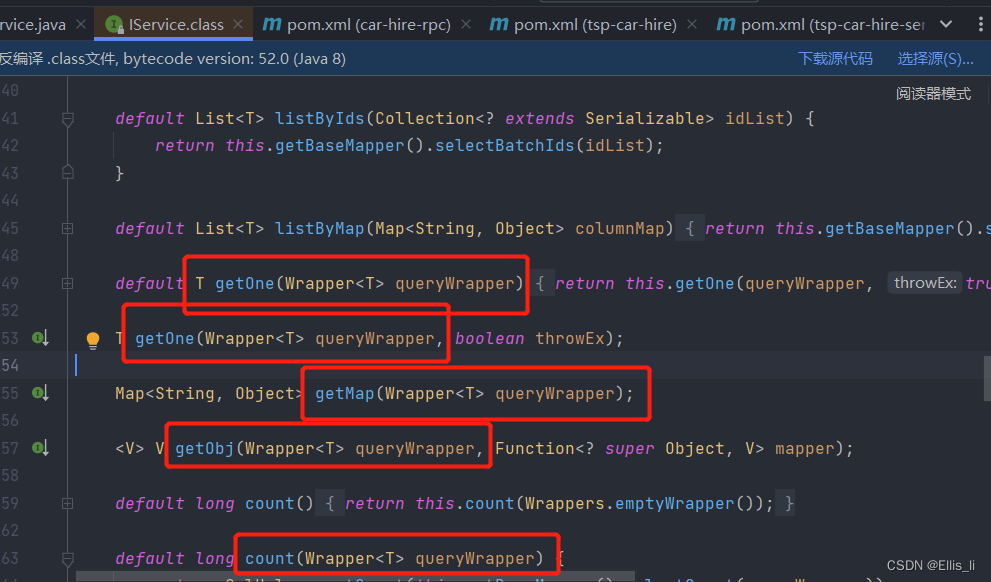Switch to the rvice.java tab
Viewport: 991px width, 582px height.
point(33,25)
